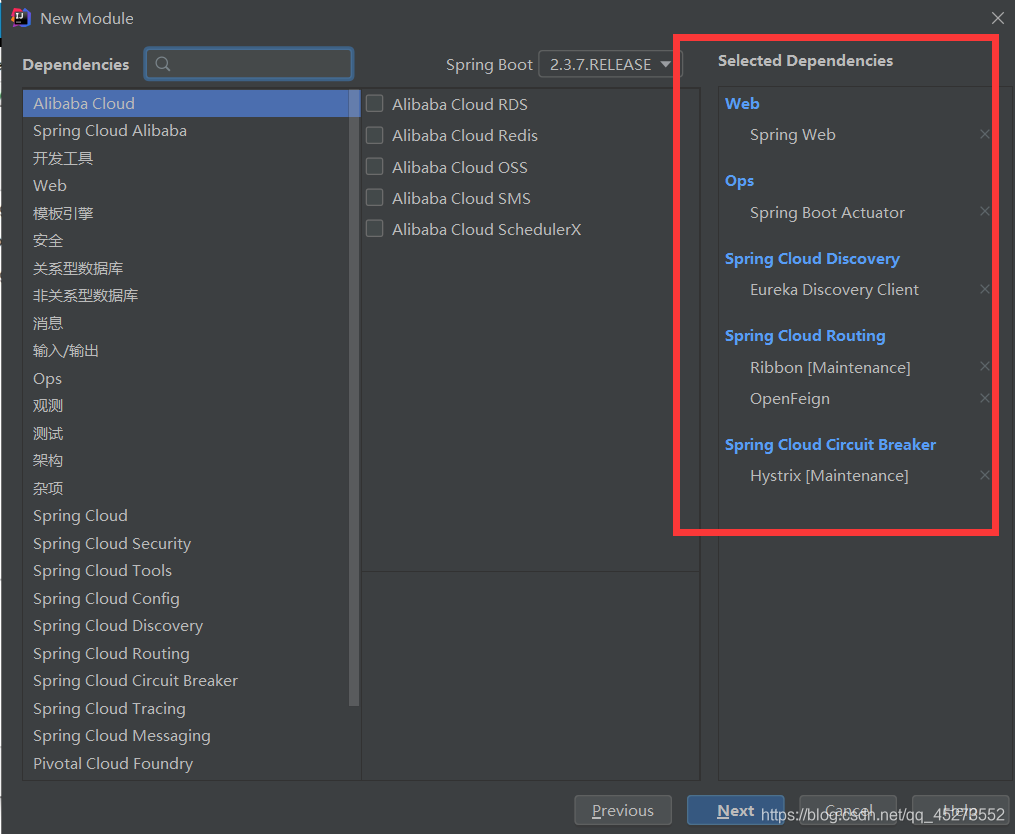The image size is (1015, 834).
Task: Select Spring Cloud Discovery in left list
Action: click(186, 626)
